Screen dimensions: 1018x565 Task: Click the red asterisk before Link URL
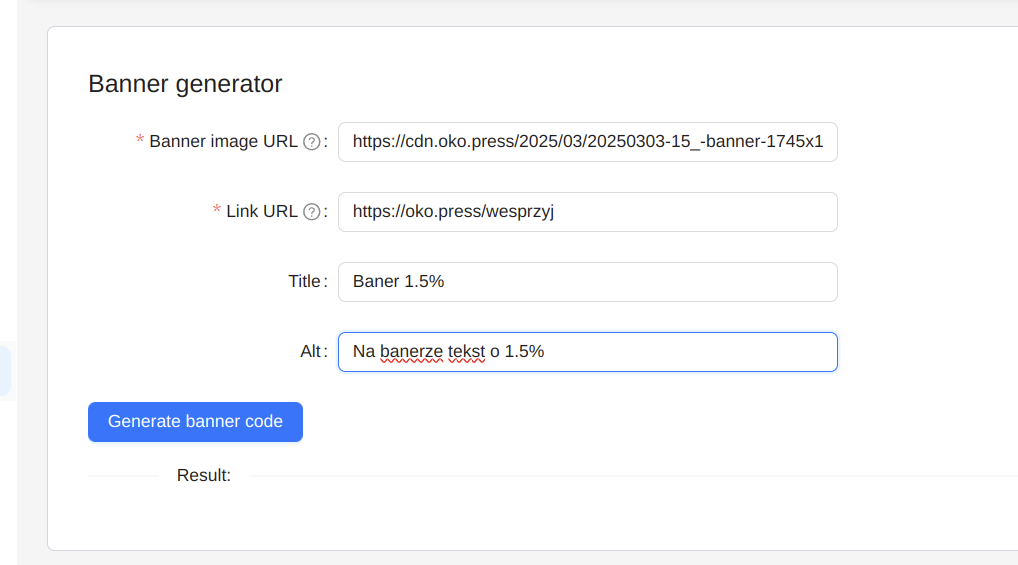click(217, 212)
